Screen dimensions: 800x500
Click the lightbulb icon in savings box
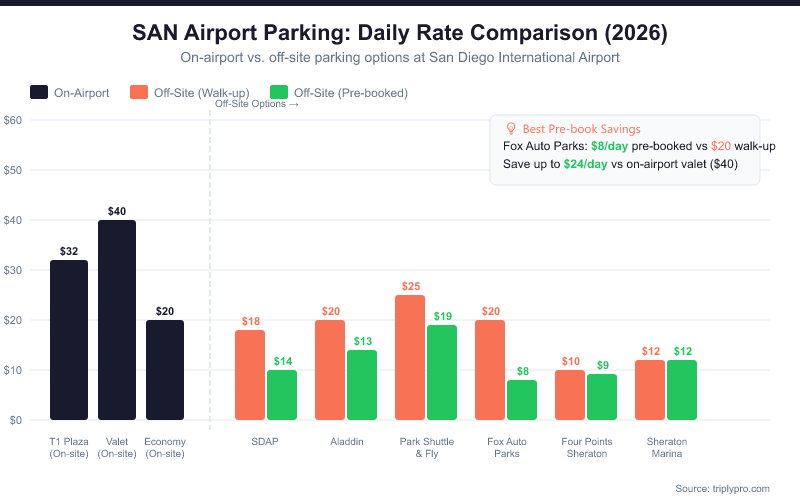click(x=510, y=129)
